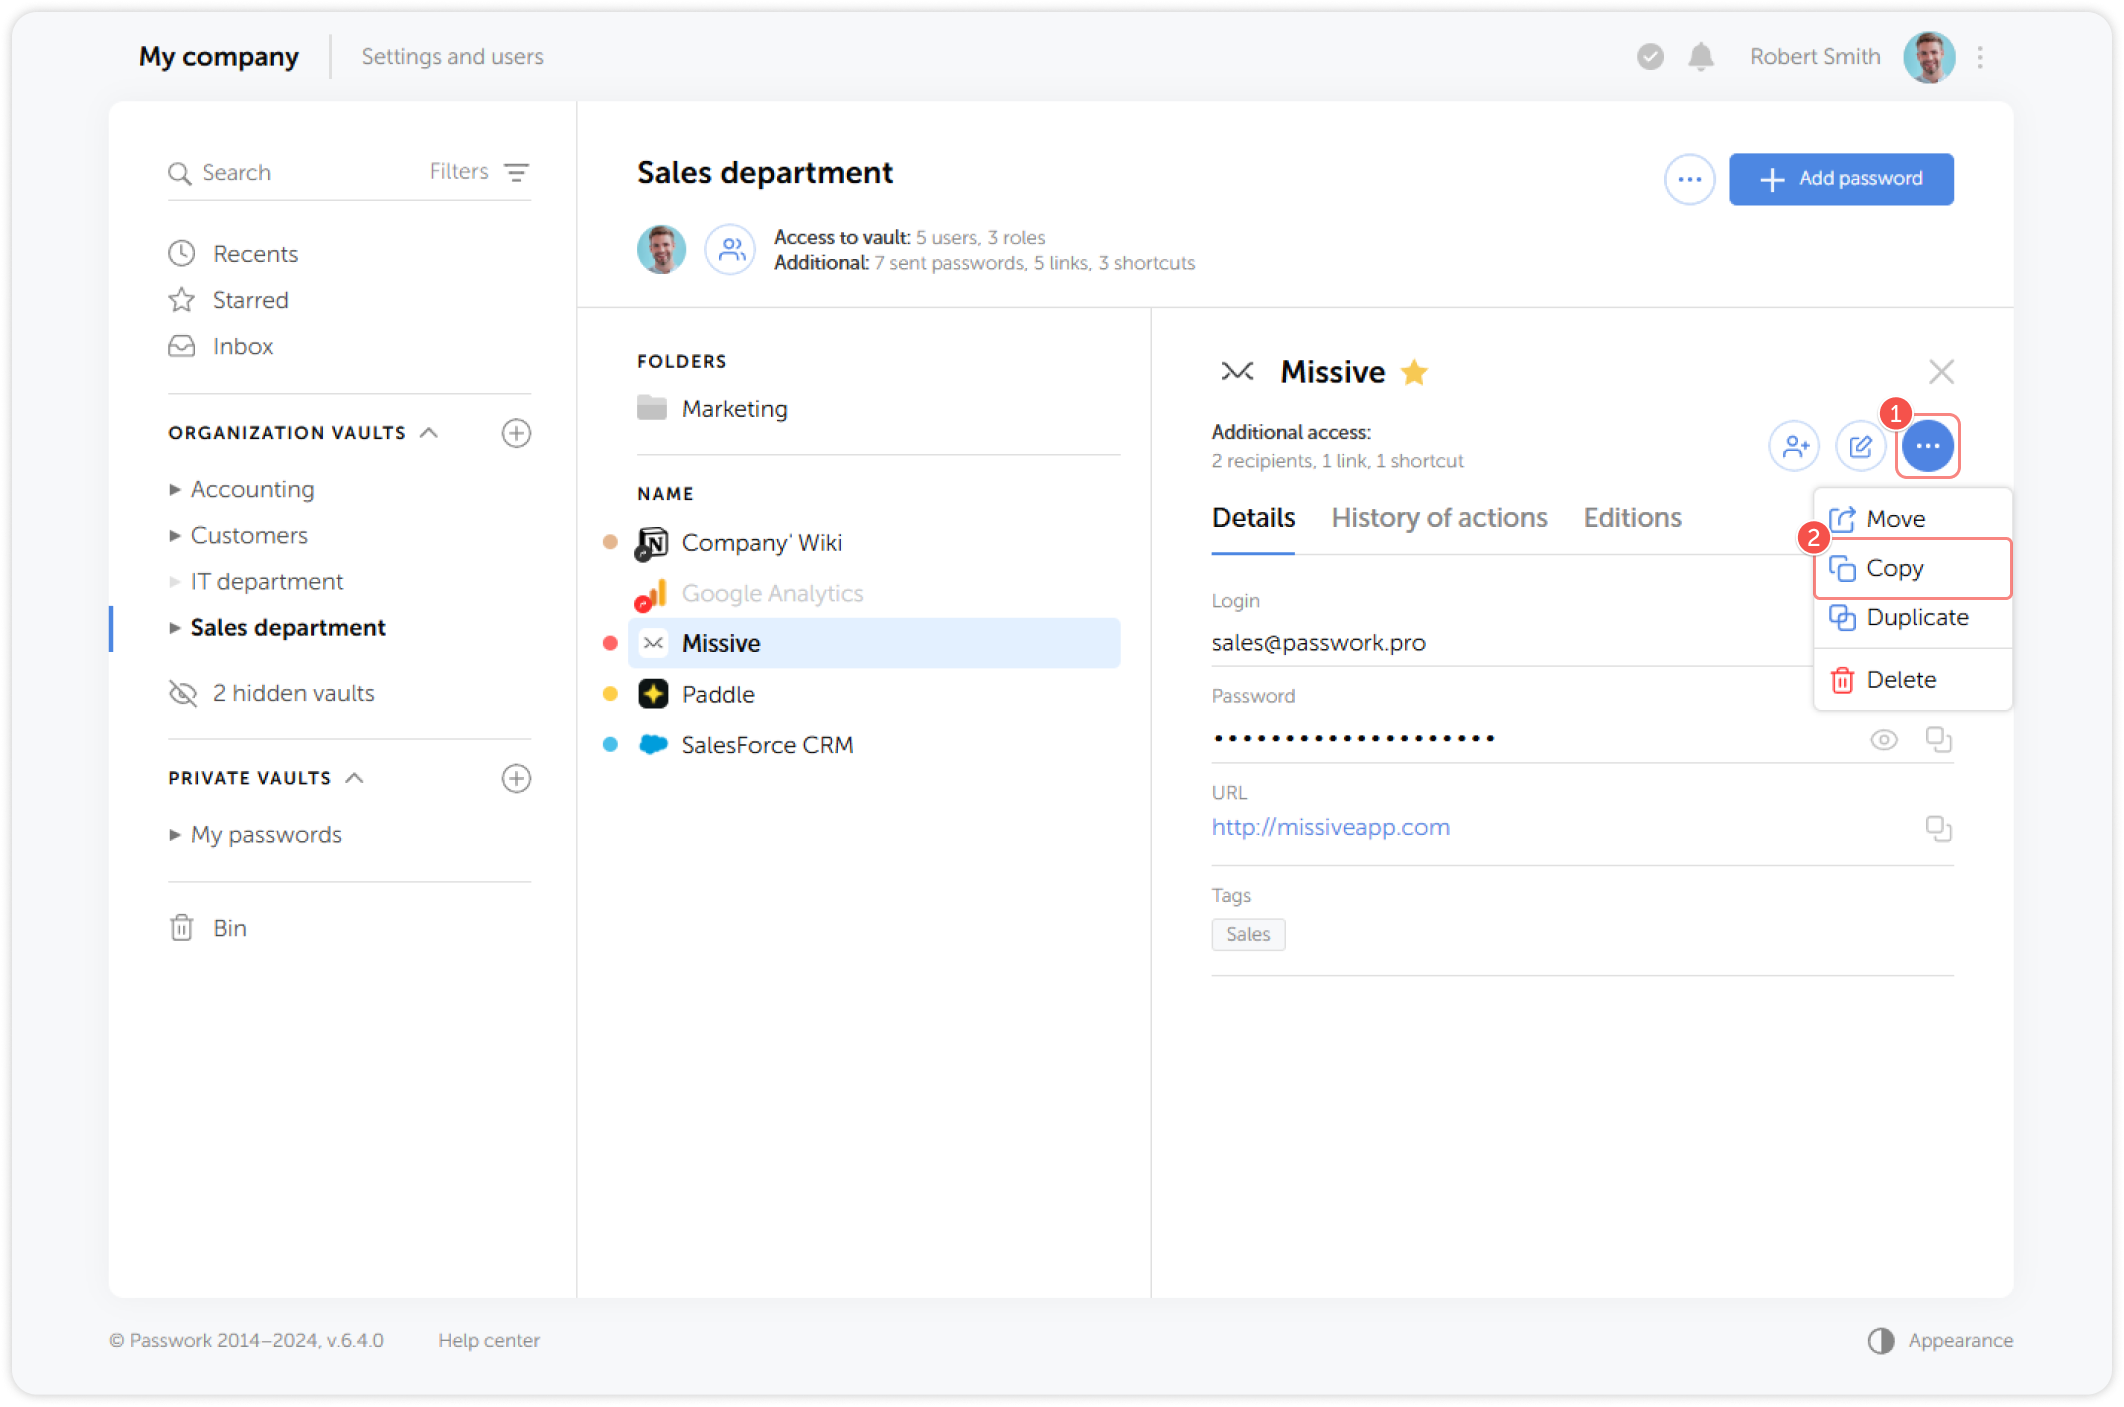Open the edit pencil icon for Missive
Viewport: 2124px width, 1407px height.
pyautogui.click(x=1861, y=446)
